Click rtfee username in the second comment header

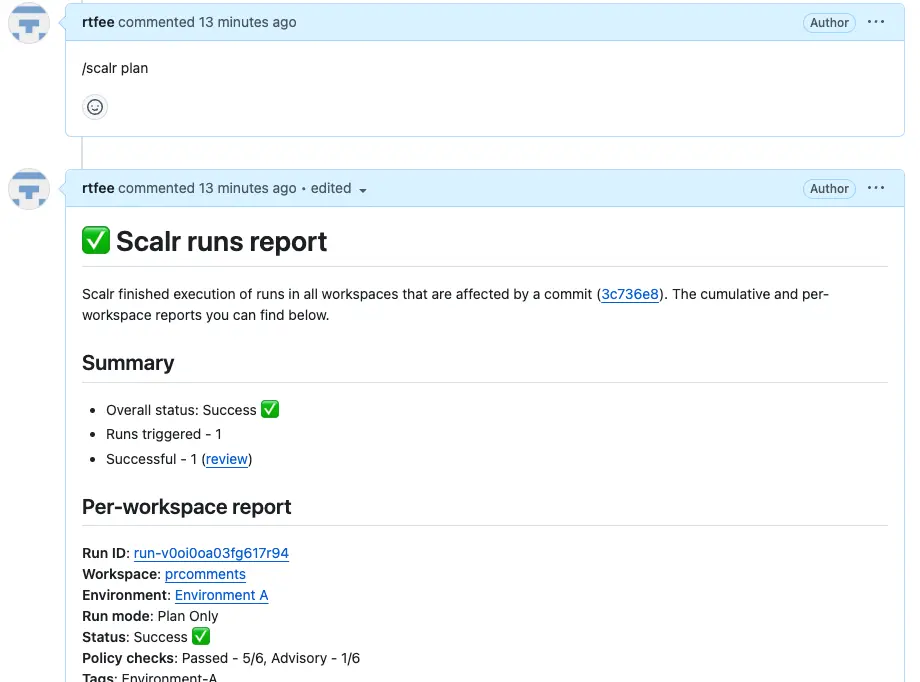point(98,188)
